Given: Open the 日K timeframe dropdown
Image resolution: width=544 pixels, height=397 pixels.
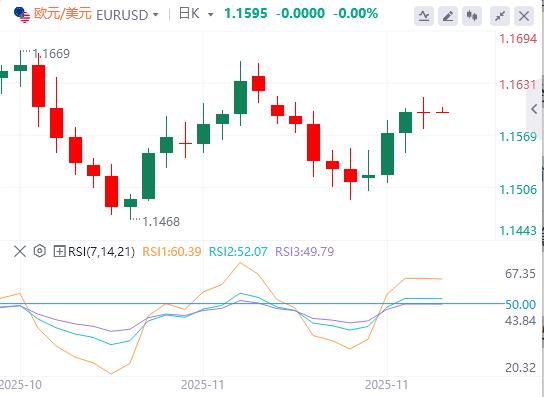Looking at the screenshot, I should coord(196,14).
